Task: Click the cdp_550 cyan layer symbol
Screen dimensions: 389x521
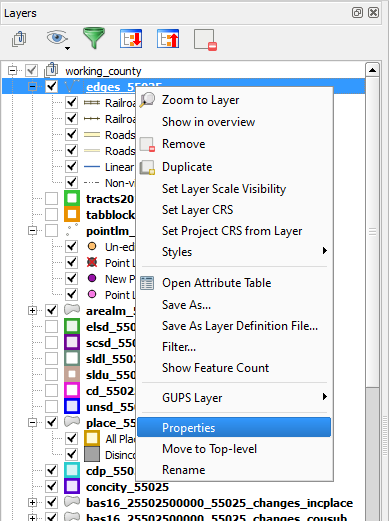Action: [72, 470]
